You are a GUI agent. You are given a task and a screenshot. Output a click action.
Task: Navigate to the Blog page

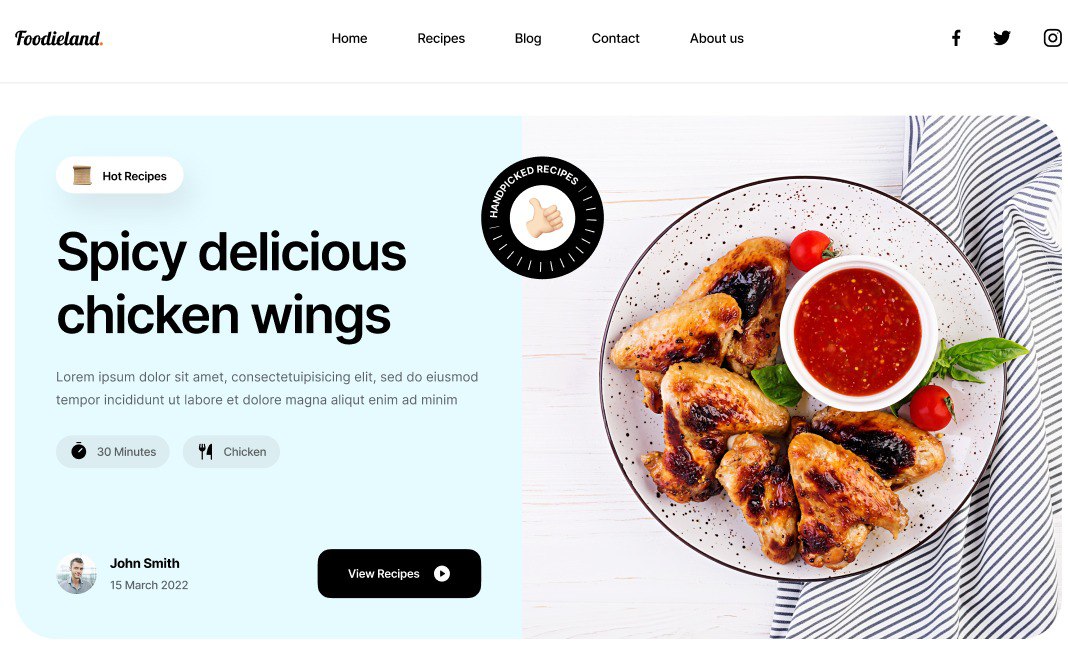528,39
